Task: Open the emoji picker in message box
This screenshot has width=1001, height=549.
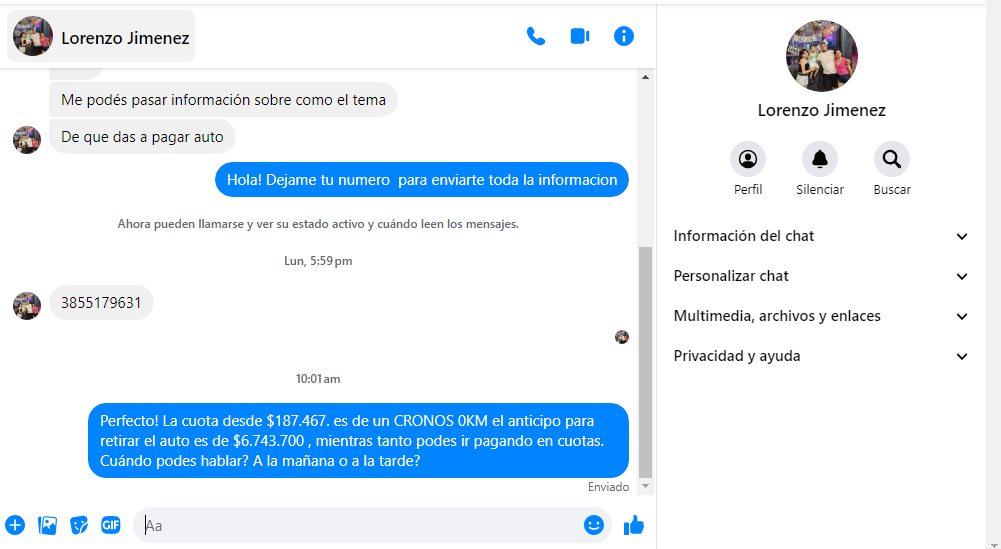Action: [x=594, y=525]
